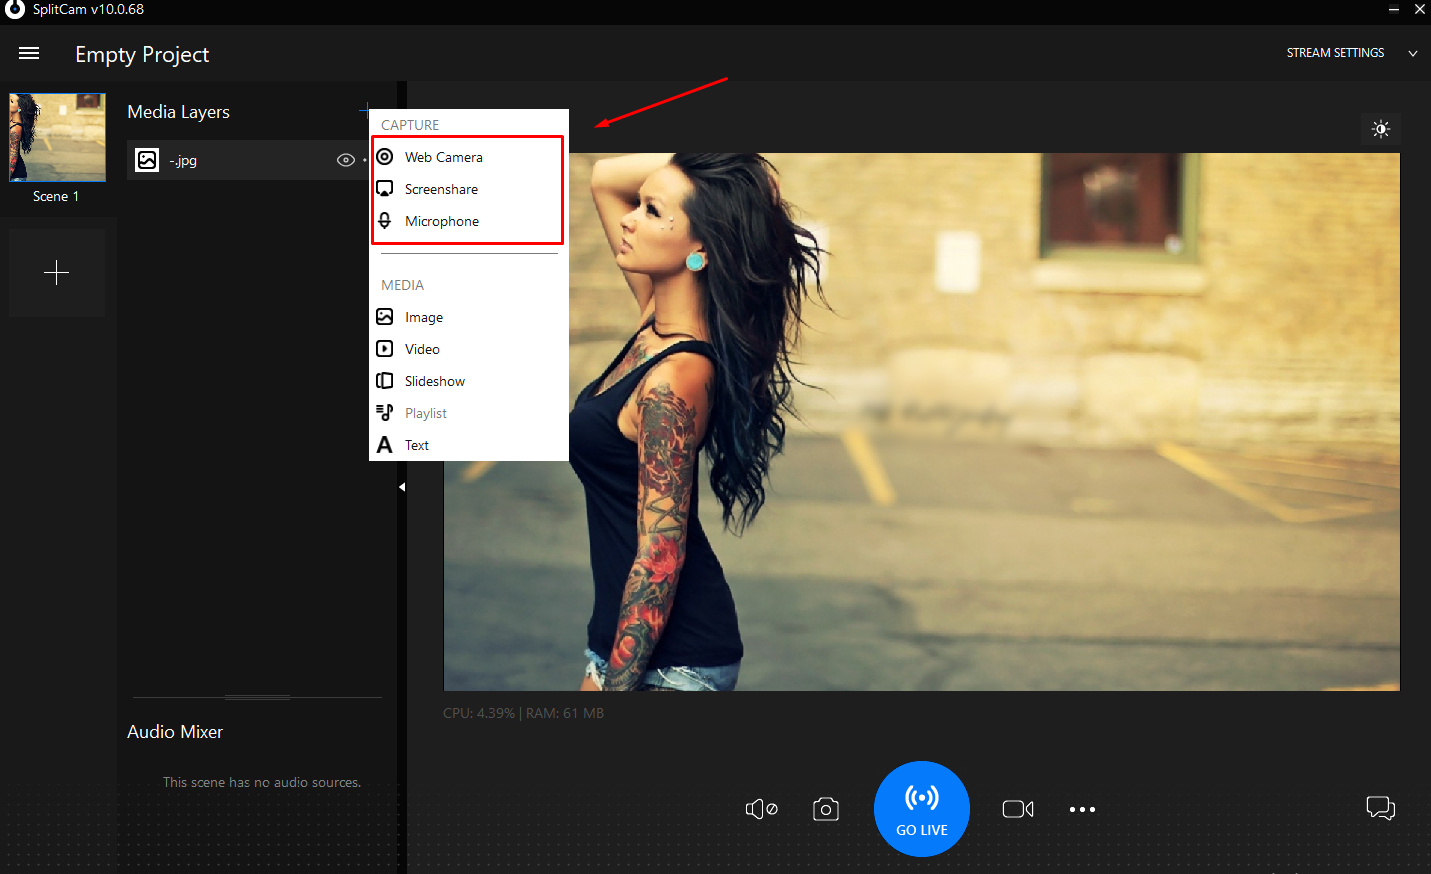Select Web Camera from capture menu
The width and height of the screenshot is (1431, 874).
tap(443, 157)
